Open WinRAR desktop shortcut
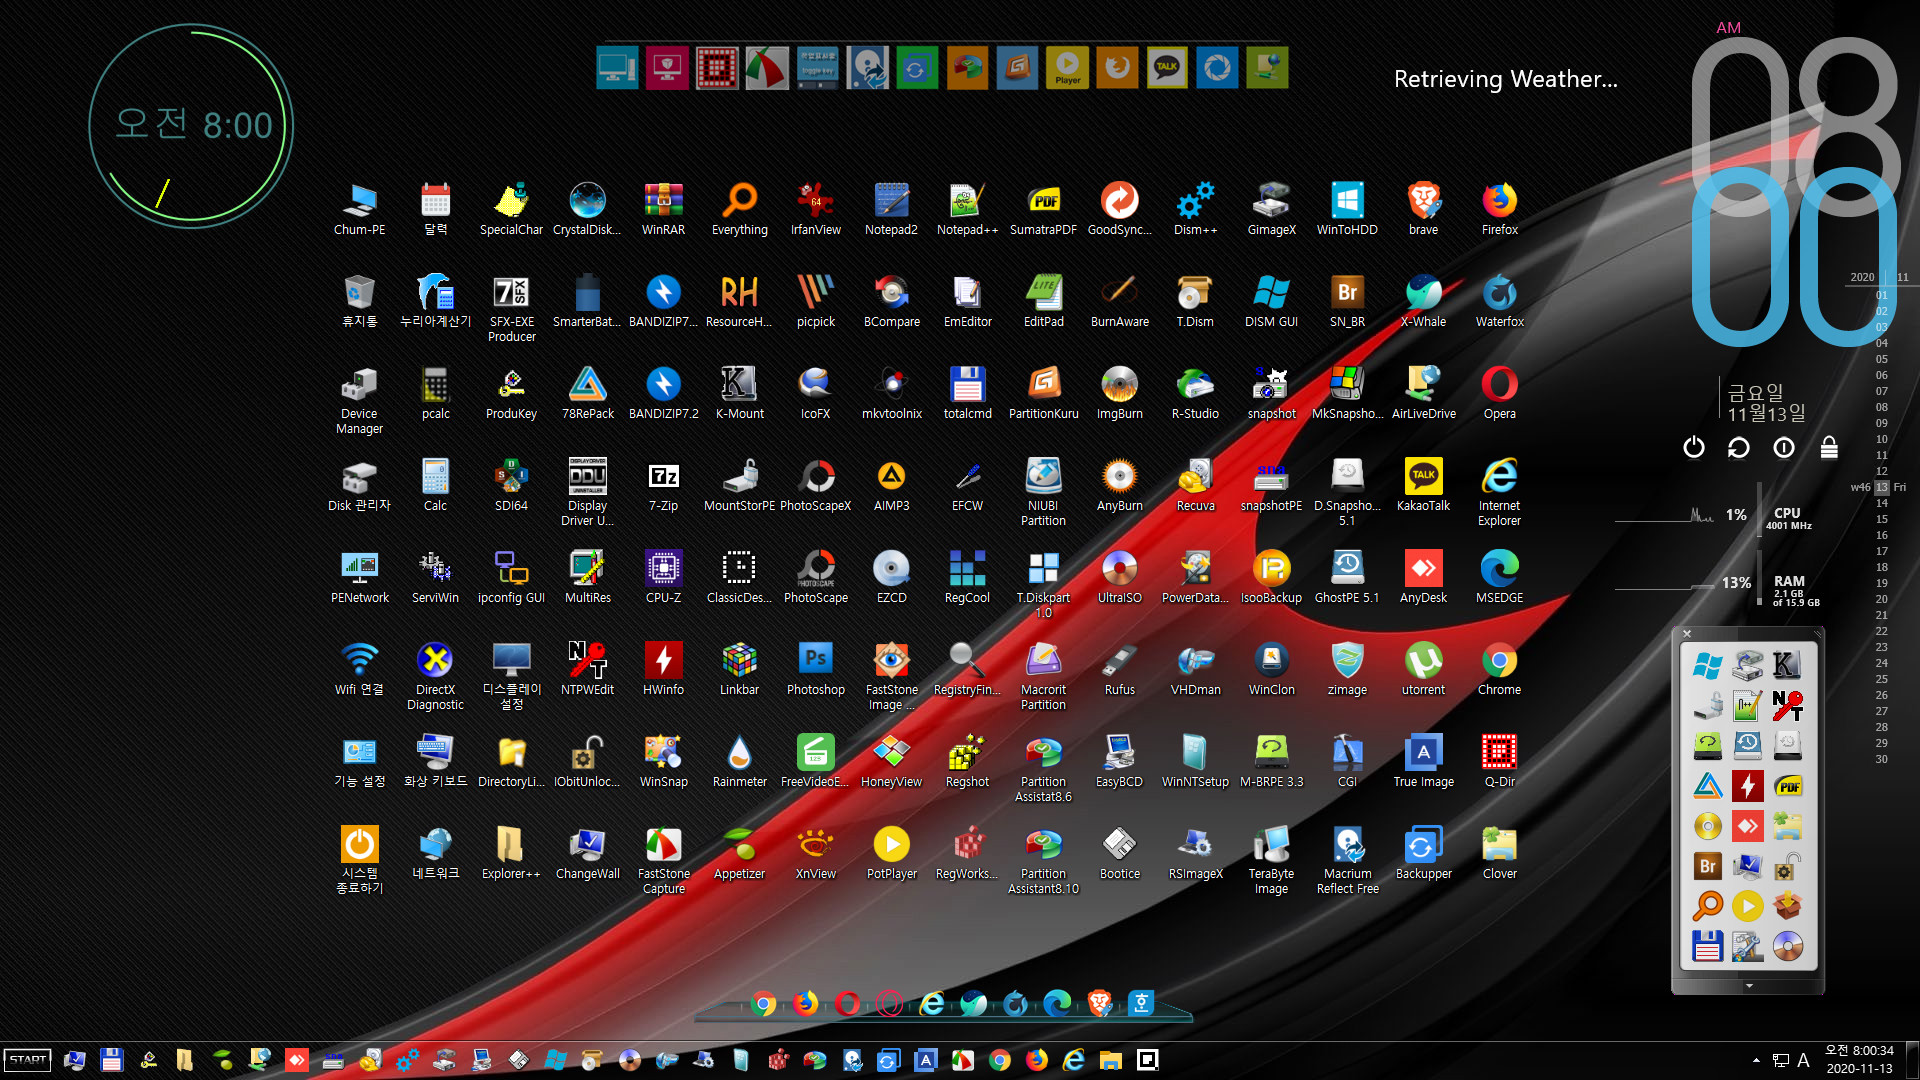The height and width of the screenshot is (1080, 1920). [663, 210]
